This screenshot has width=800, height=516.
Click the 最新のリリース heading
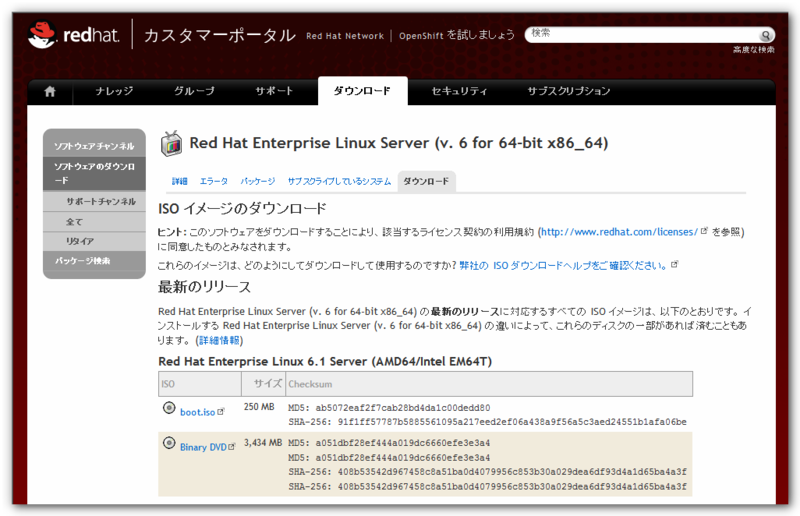(205, 287)
